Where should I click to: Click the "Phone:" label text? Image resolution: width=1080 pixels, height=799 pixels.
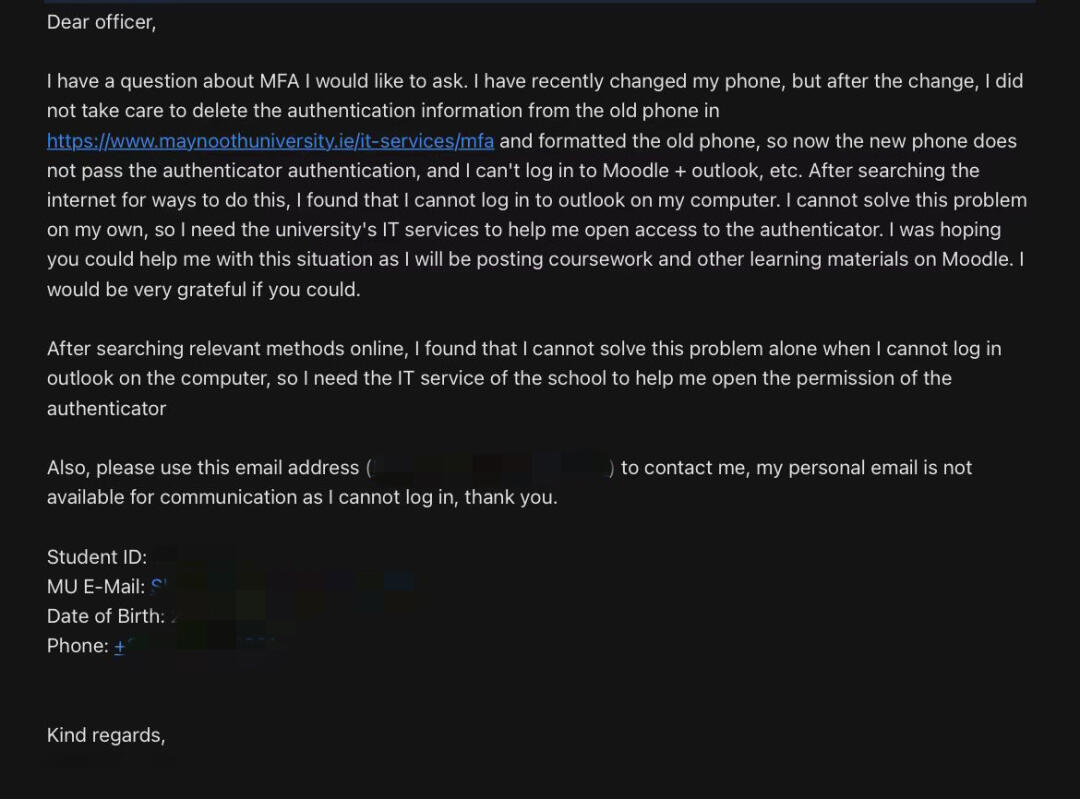pos(77,646)
